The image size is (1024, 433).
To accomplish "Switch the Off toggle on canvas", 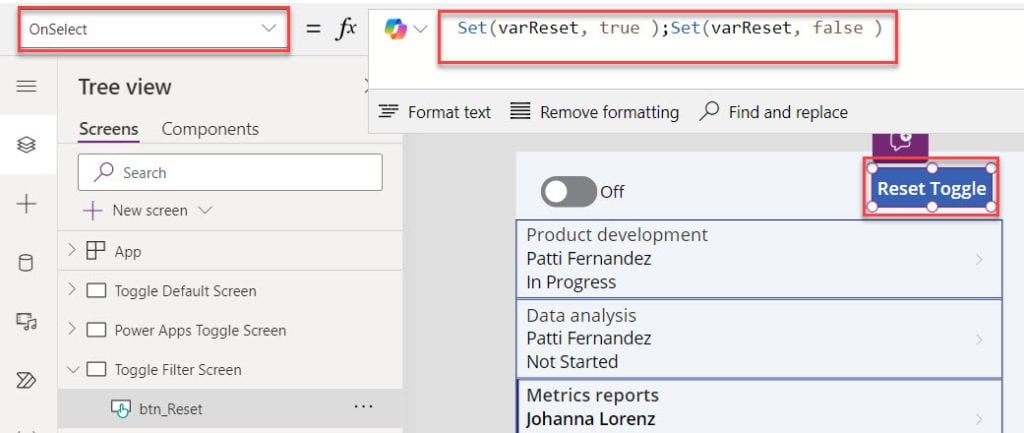I will pos(569,191).
